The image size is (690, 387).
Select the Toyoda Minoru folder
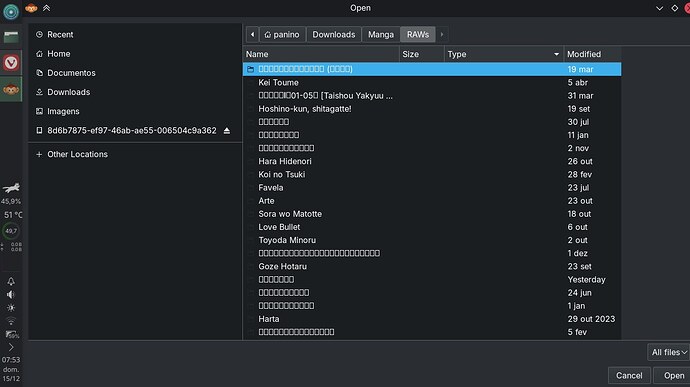[x=432, y=240]
